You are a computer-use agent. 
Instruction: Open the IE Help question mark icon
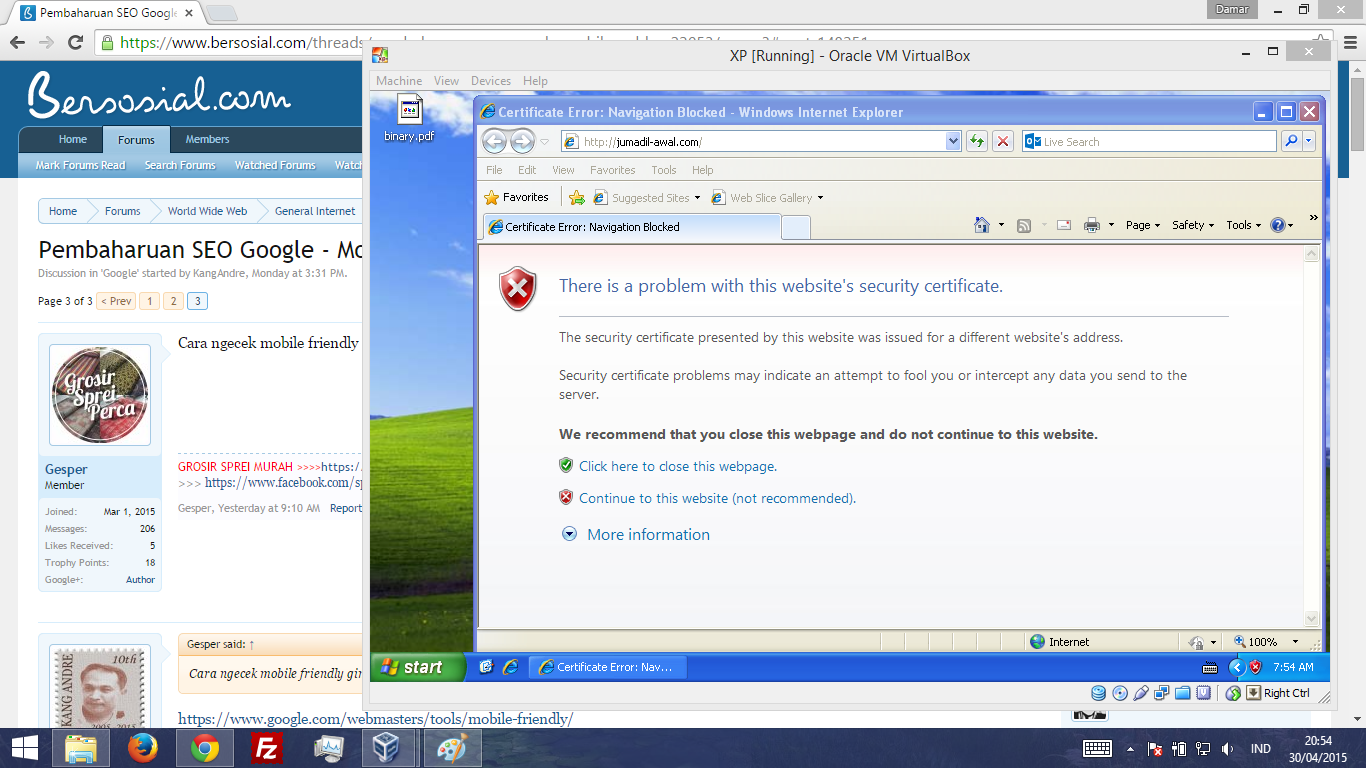(x=1277, y=225)
